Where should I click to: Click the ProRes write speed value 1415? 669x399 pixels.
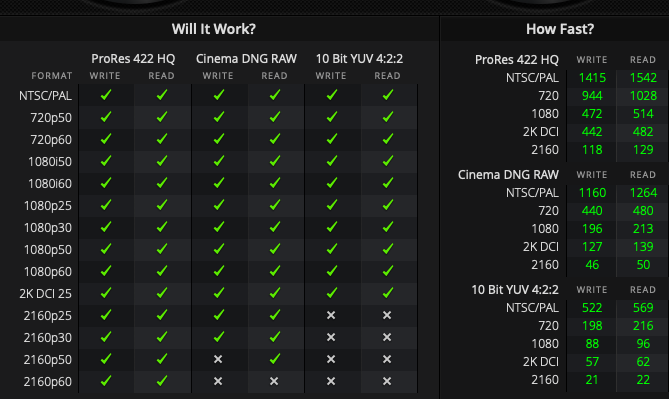click(x=592, y=78)
